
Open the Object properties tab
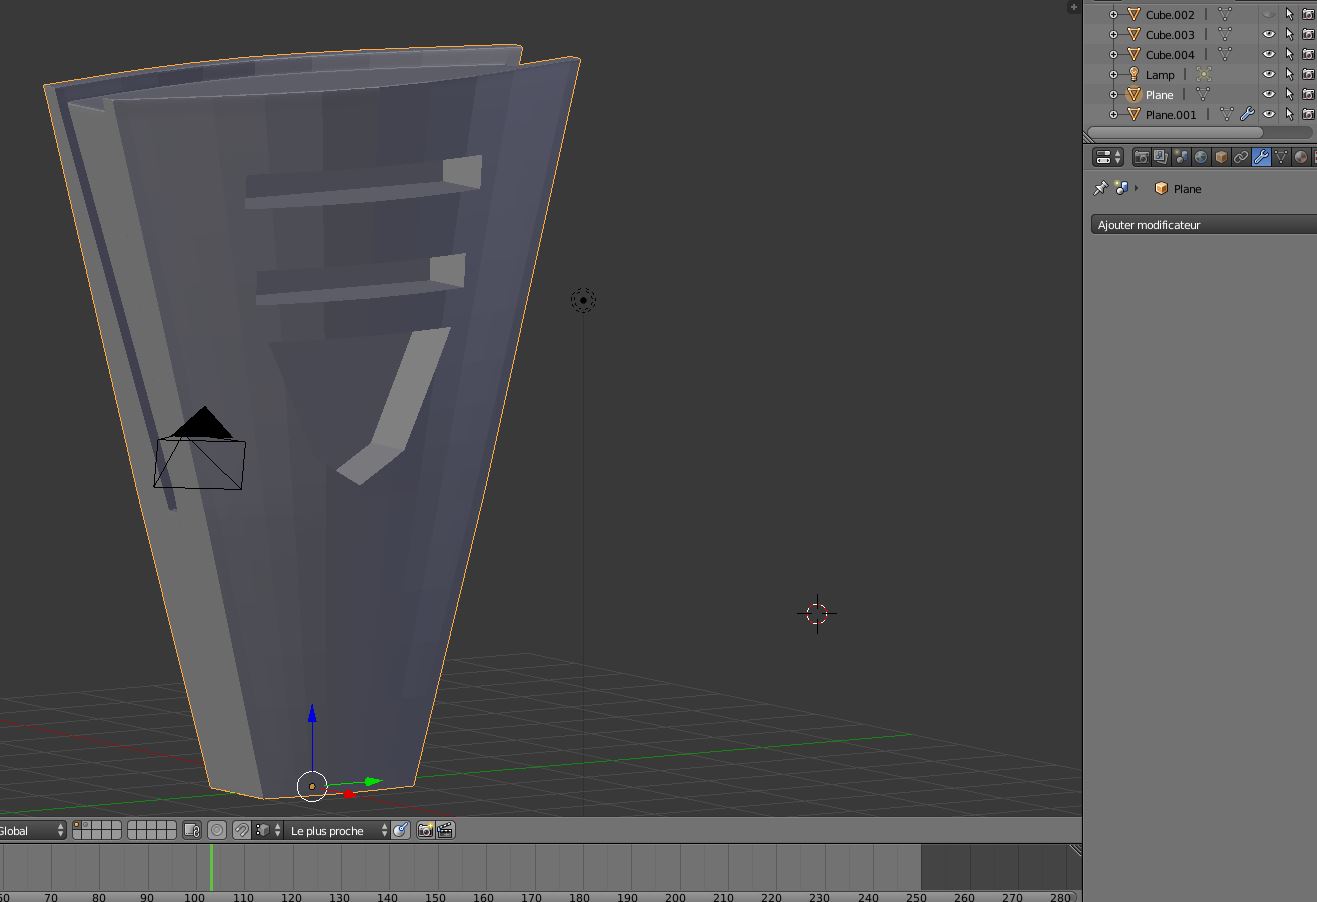click(x=1221, y=157)
